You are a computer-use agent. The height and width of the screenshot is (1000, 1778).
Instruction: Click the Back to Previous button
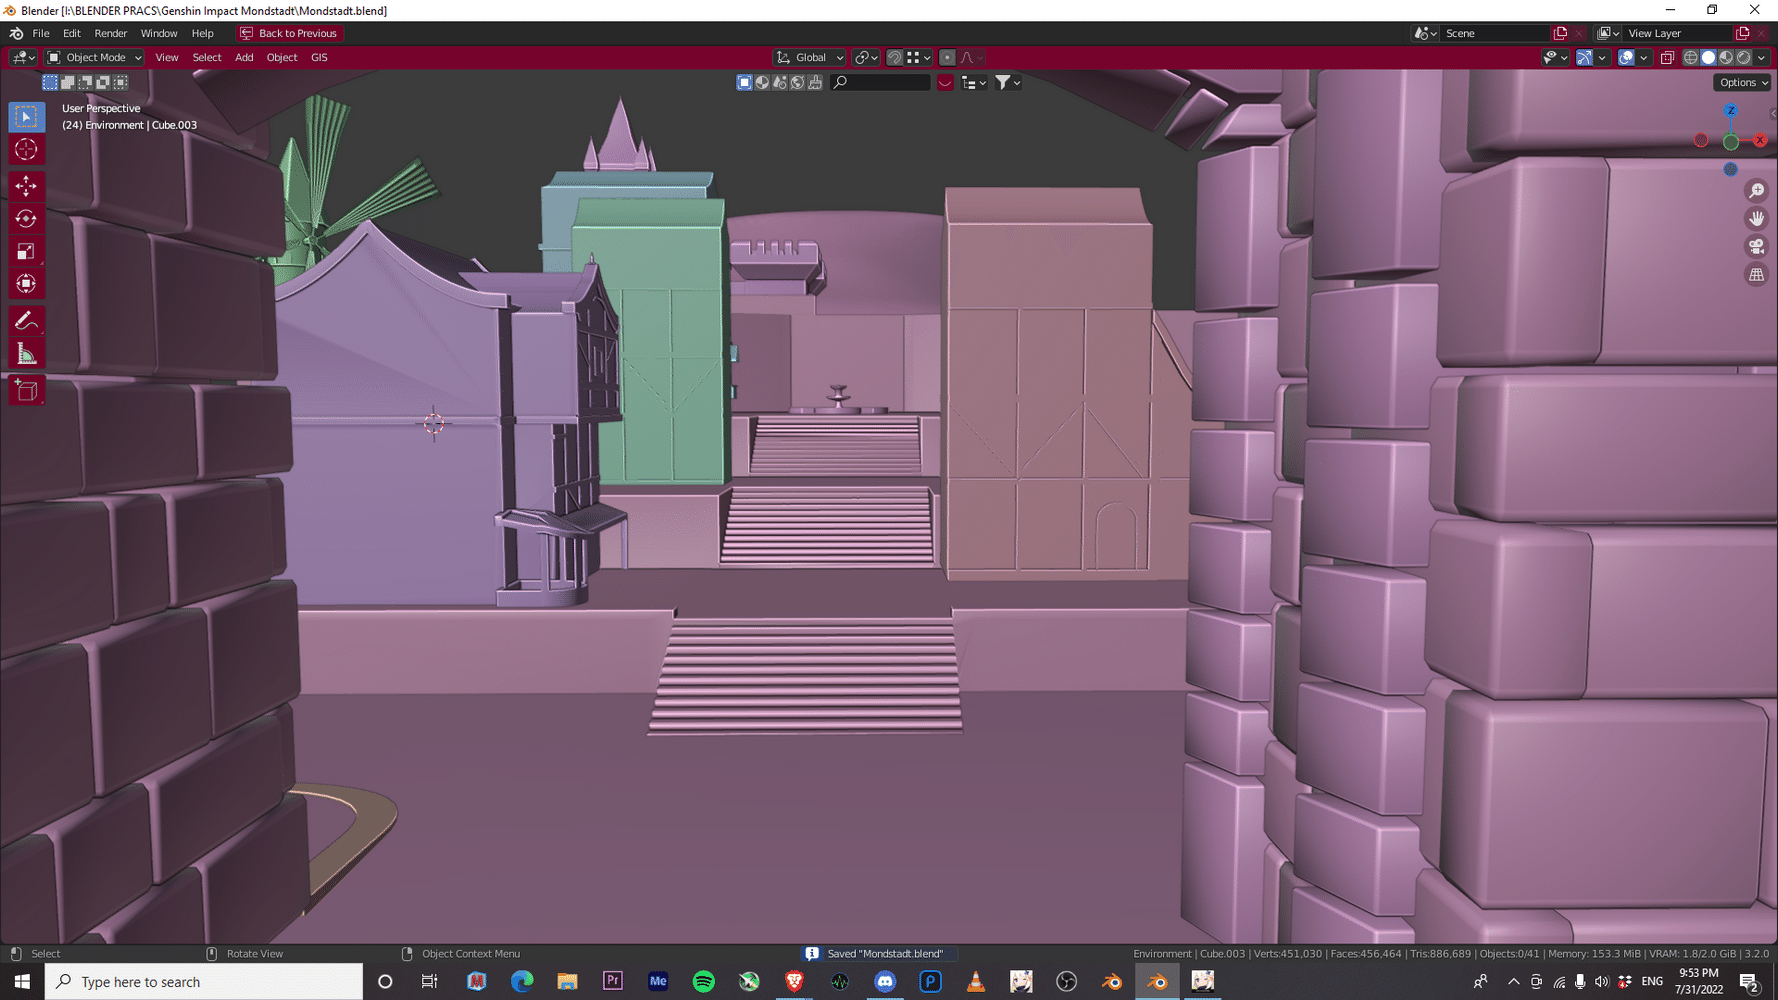tap(289, 33)
